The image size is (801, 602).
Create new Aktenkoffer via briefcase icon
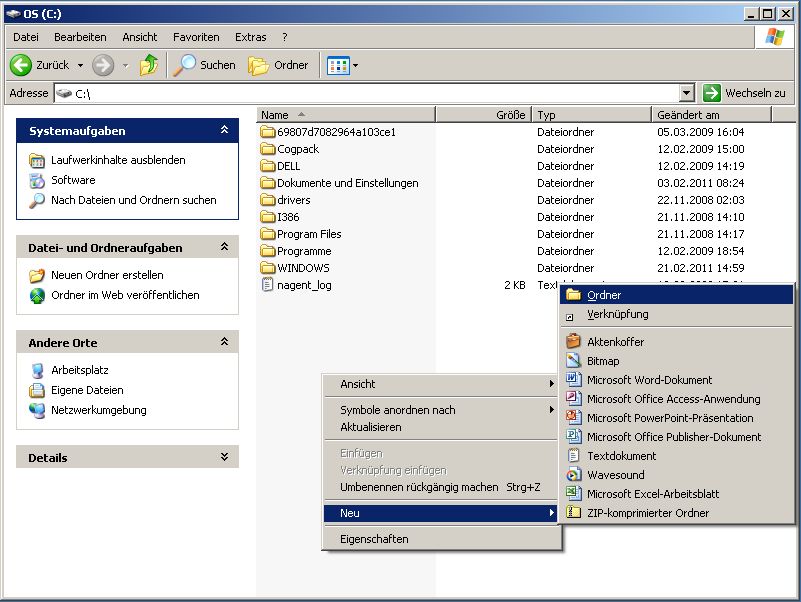click(573, 341)
